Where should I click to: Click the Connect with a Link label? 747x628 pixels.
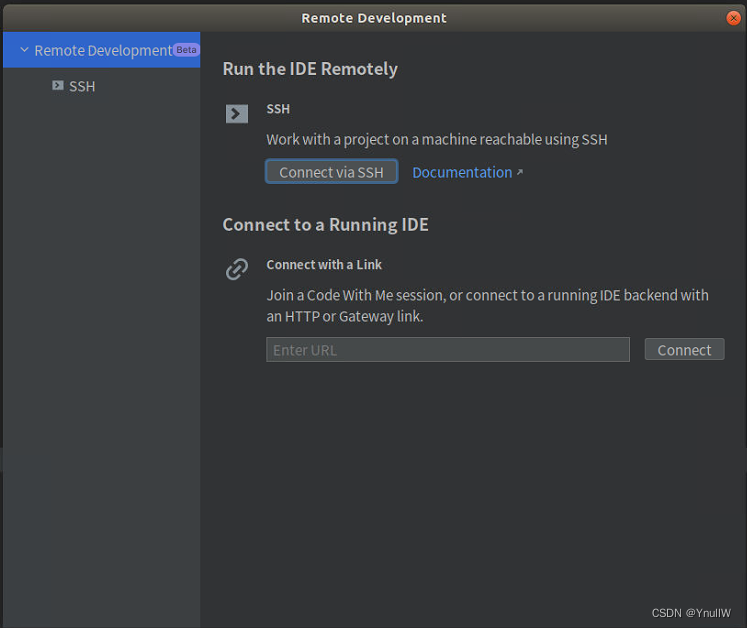pos(324,265)
